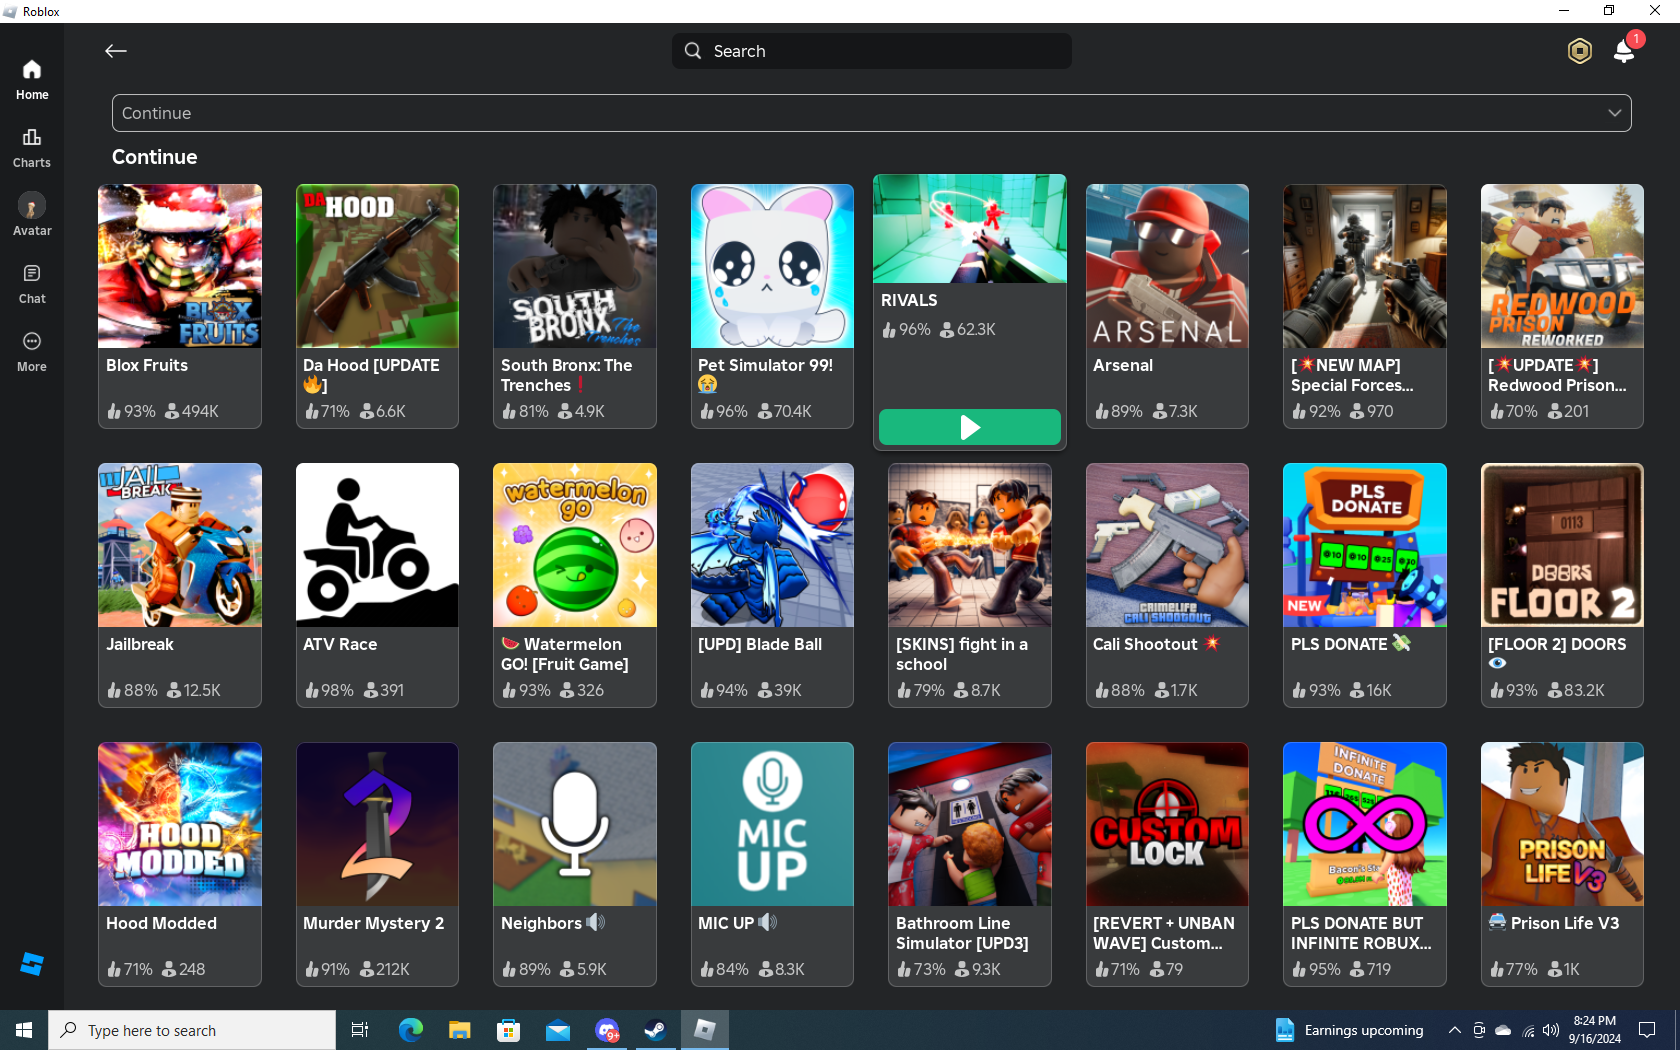Open Microsoft Store from taskbar
Viewport: 1680px width, 1050px height.
tap(509, 1030)
